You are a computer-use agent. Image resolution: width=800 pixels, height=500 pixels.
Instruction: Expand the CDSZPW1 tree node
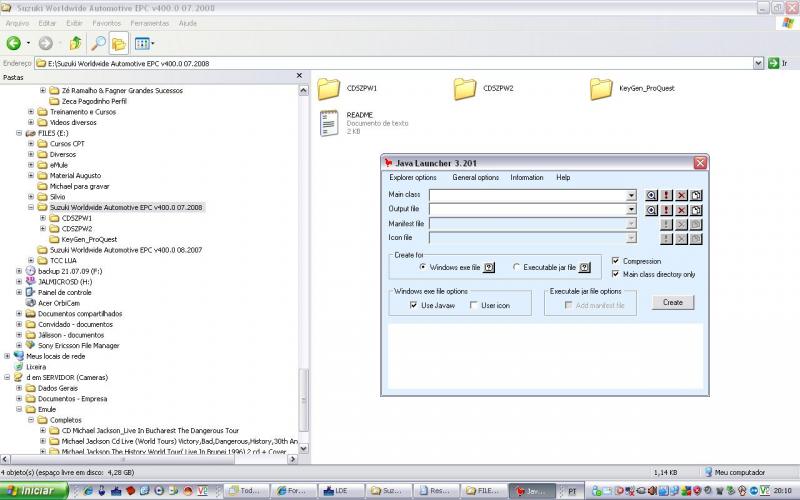tap(43, 218)
